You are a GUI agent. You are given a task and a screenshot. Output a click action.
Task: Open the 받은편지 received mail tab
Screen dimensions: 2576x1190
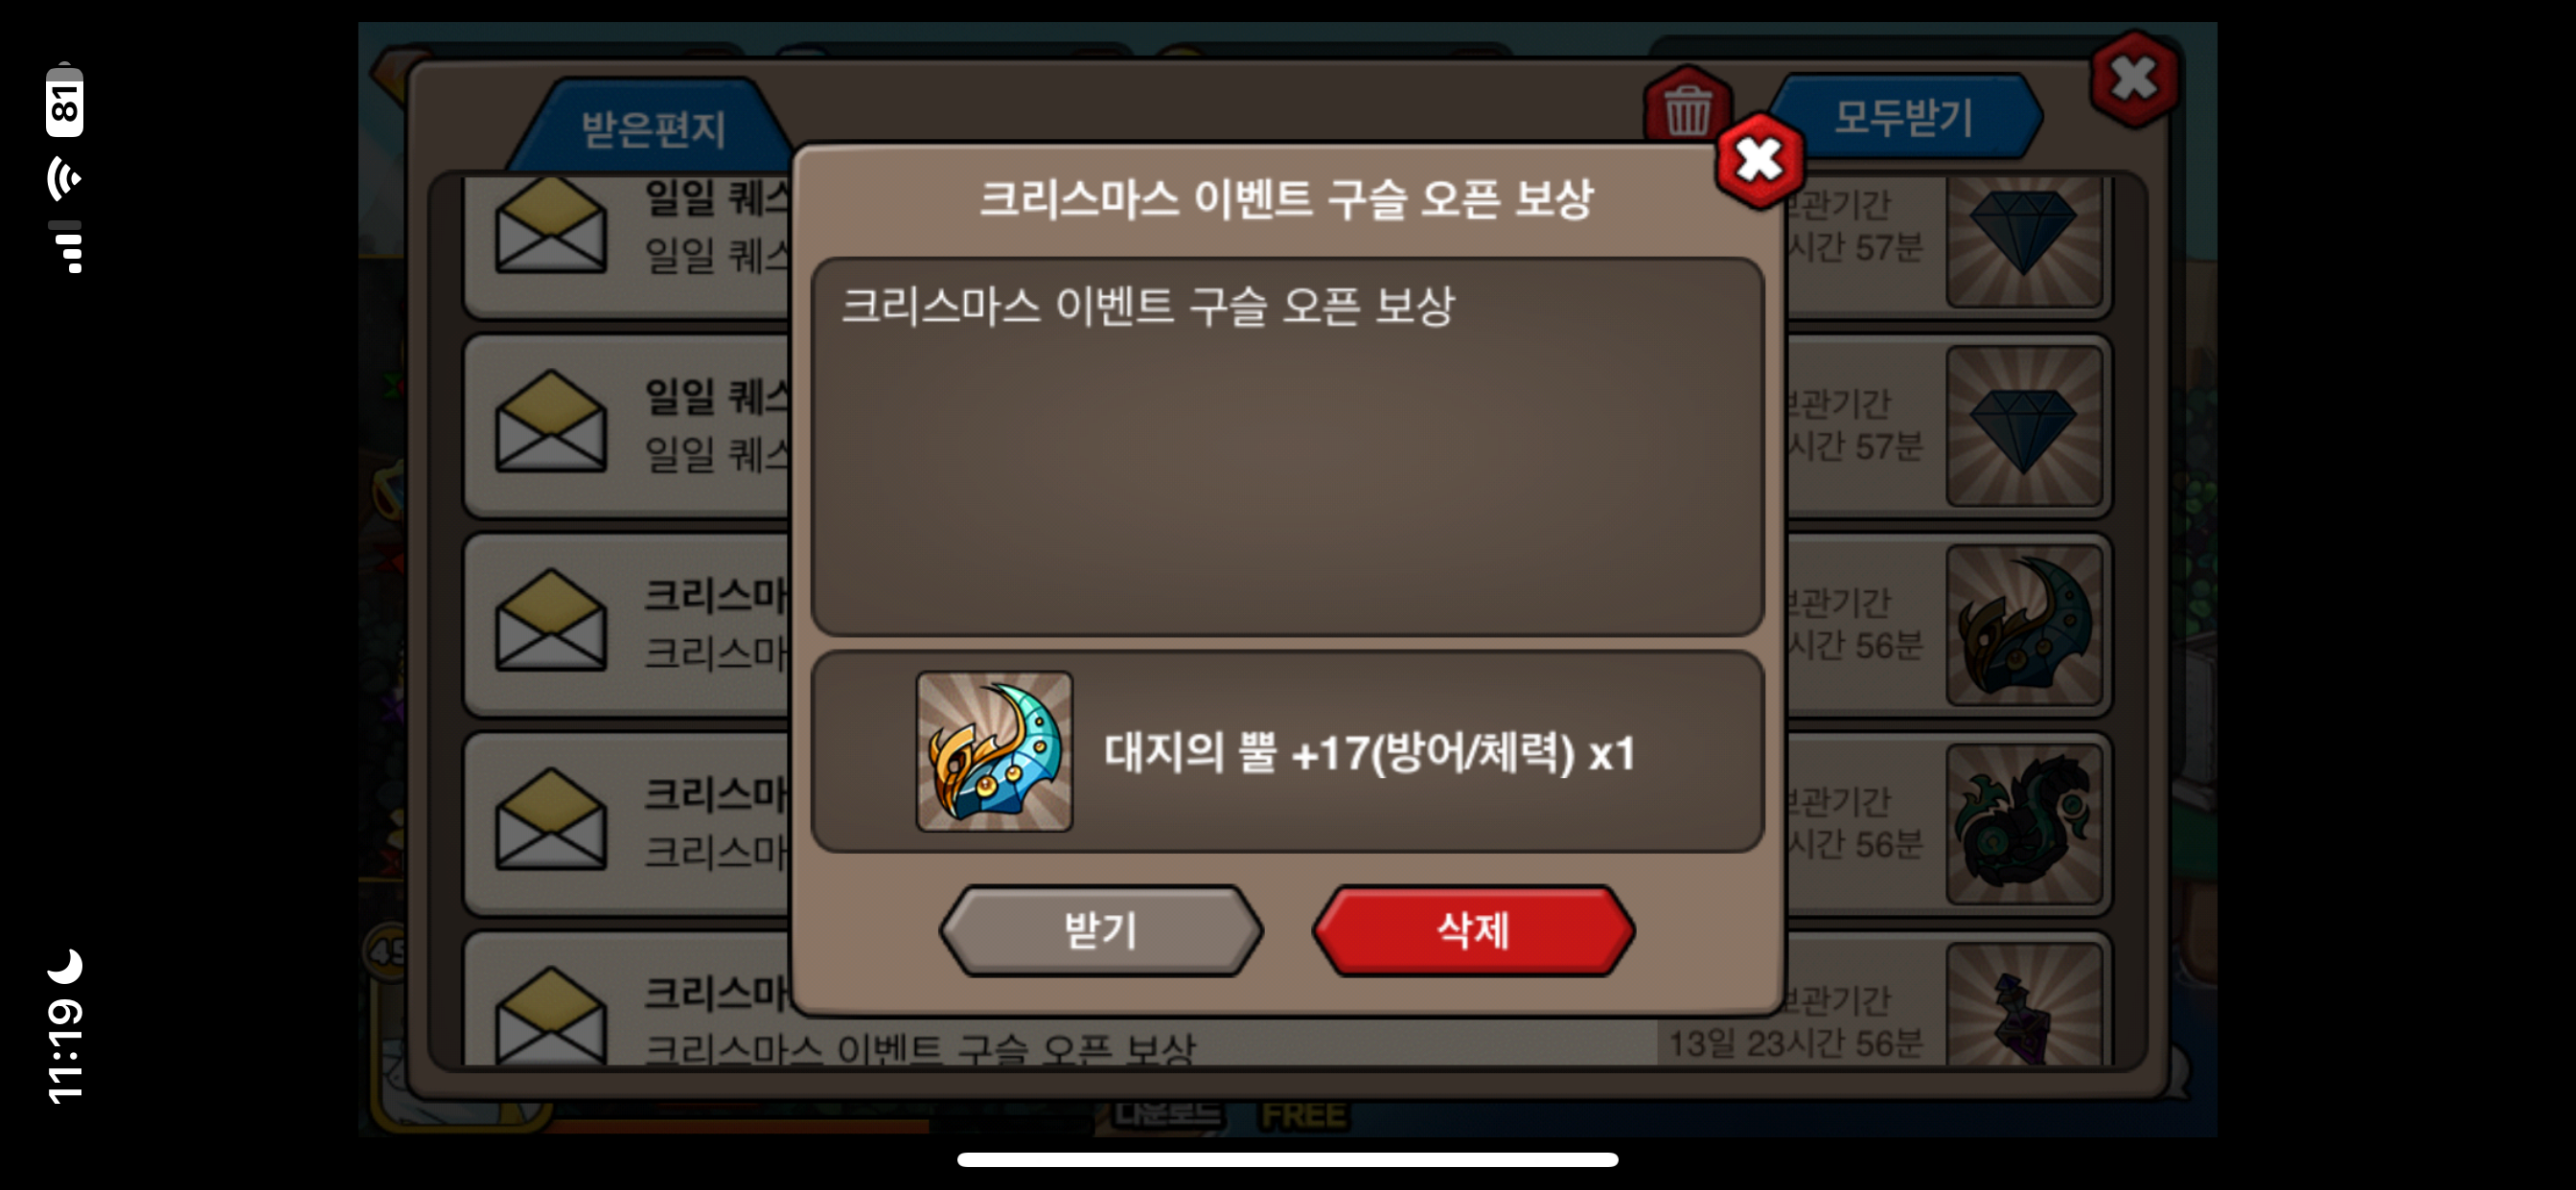point(653,128)
